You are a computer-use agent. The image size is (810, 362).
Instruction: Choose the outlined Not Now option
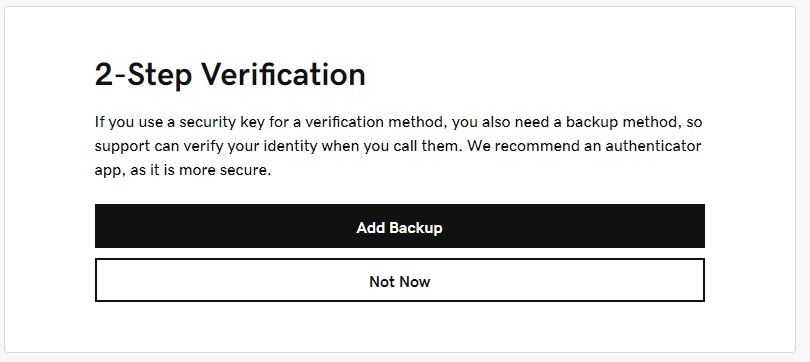coord(399,280)
